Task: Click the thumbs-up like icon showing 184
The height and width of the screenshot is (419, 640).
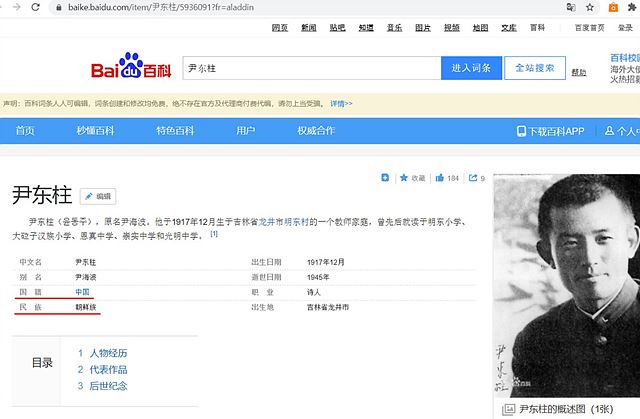Action: (447, 178)
